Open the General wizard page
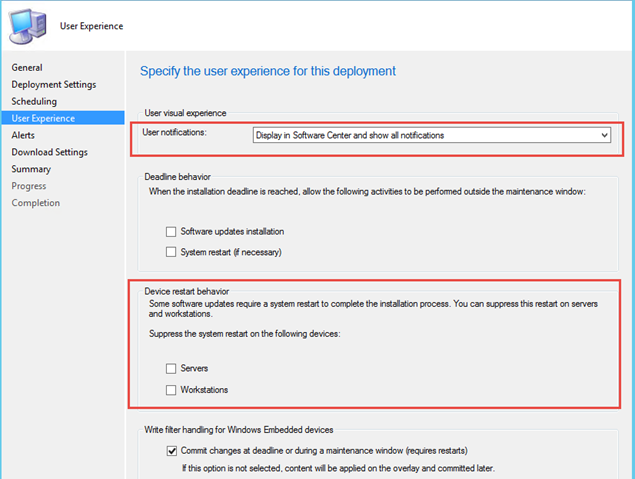The image size is (635, 479). coord(27,68)
